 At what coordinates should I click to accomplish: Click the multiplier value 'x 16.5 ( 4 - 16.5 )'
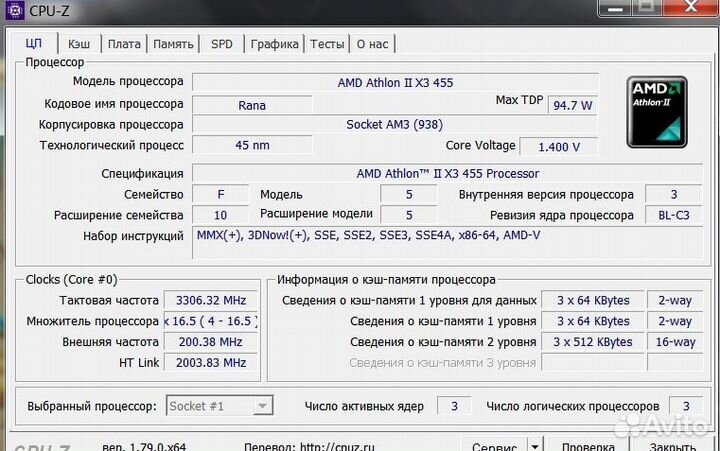point(211,321)
